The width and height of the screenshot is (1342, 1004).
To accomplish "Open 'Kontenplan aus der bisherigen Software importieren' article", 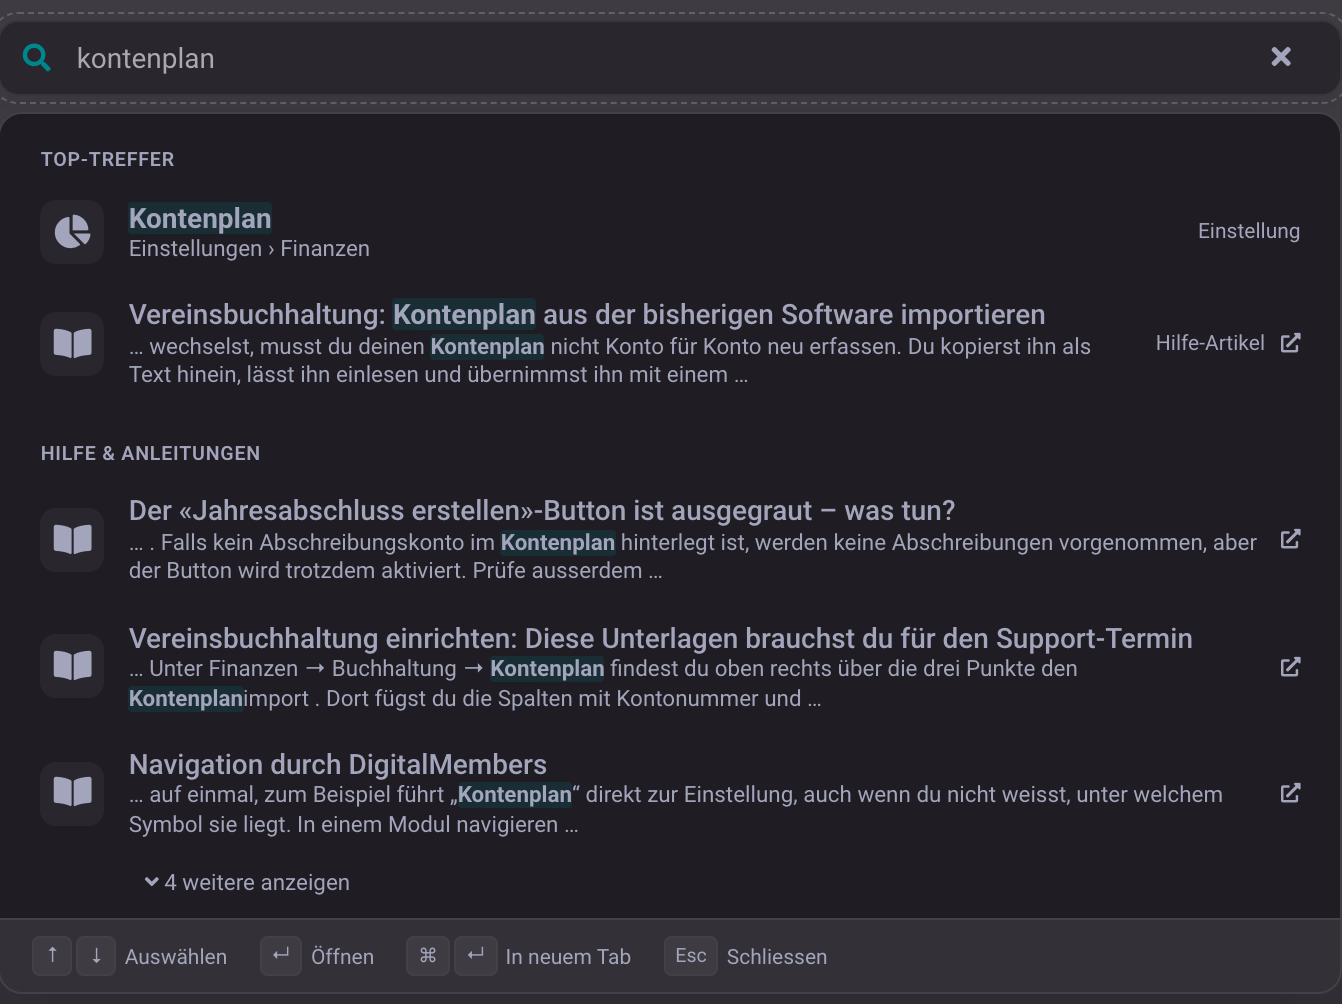I will 587,315.
